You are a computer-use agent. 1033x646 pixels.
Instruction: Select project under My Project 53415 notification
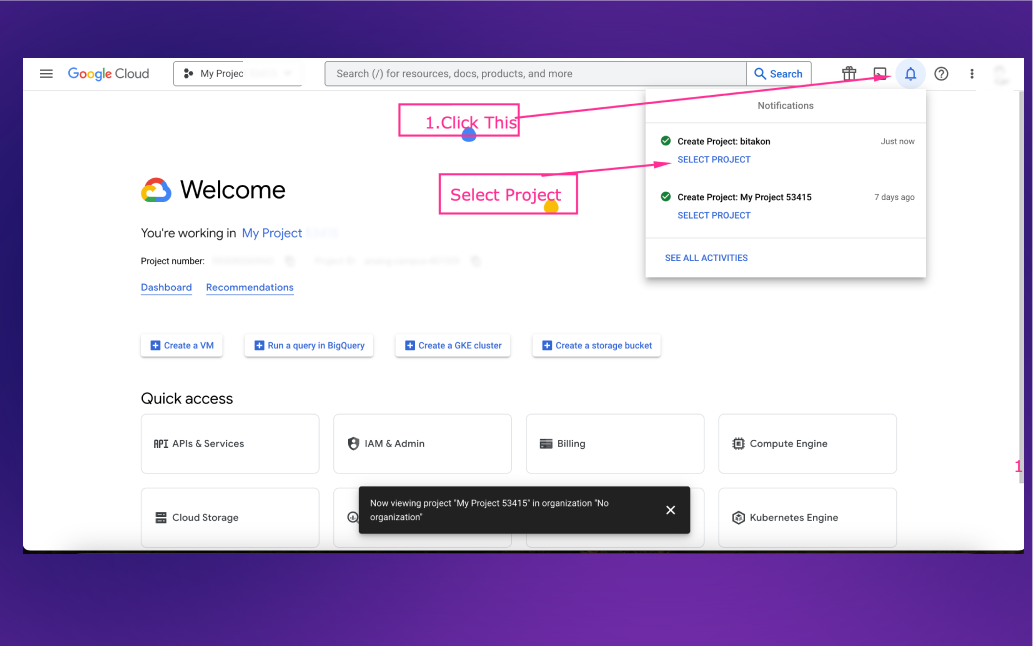click(x=714, y=215)
